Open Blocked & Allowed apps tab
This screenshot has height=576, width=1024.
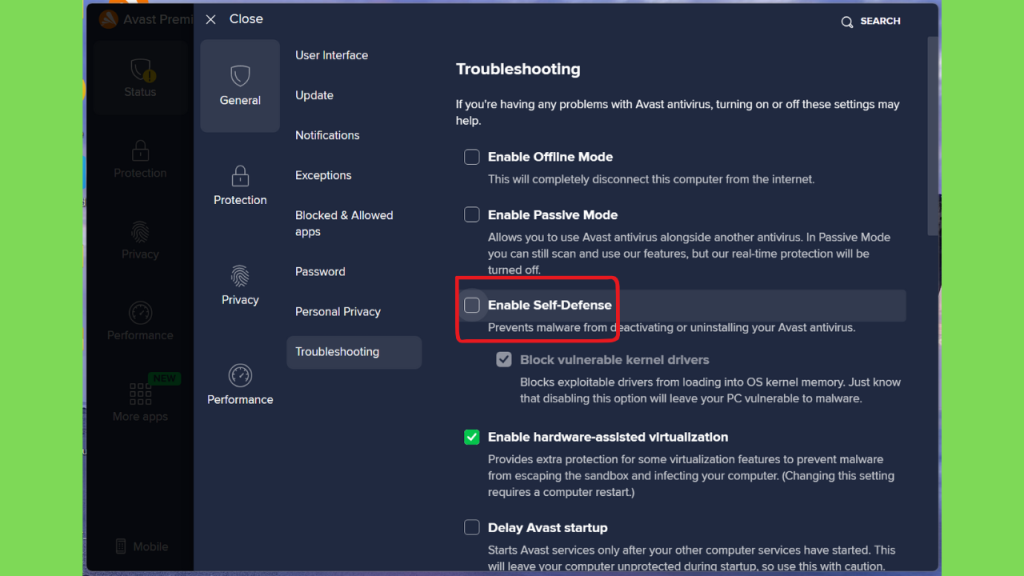[344, 223]
